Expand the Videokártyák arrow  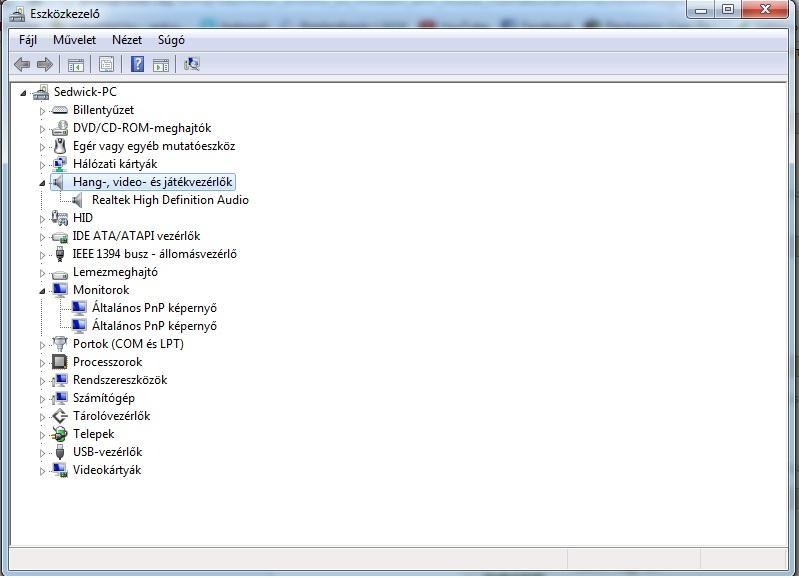click(42, 471)
